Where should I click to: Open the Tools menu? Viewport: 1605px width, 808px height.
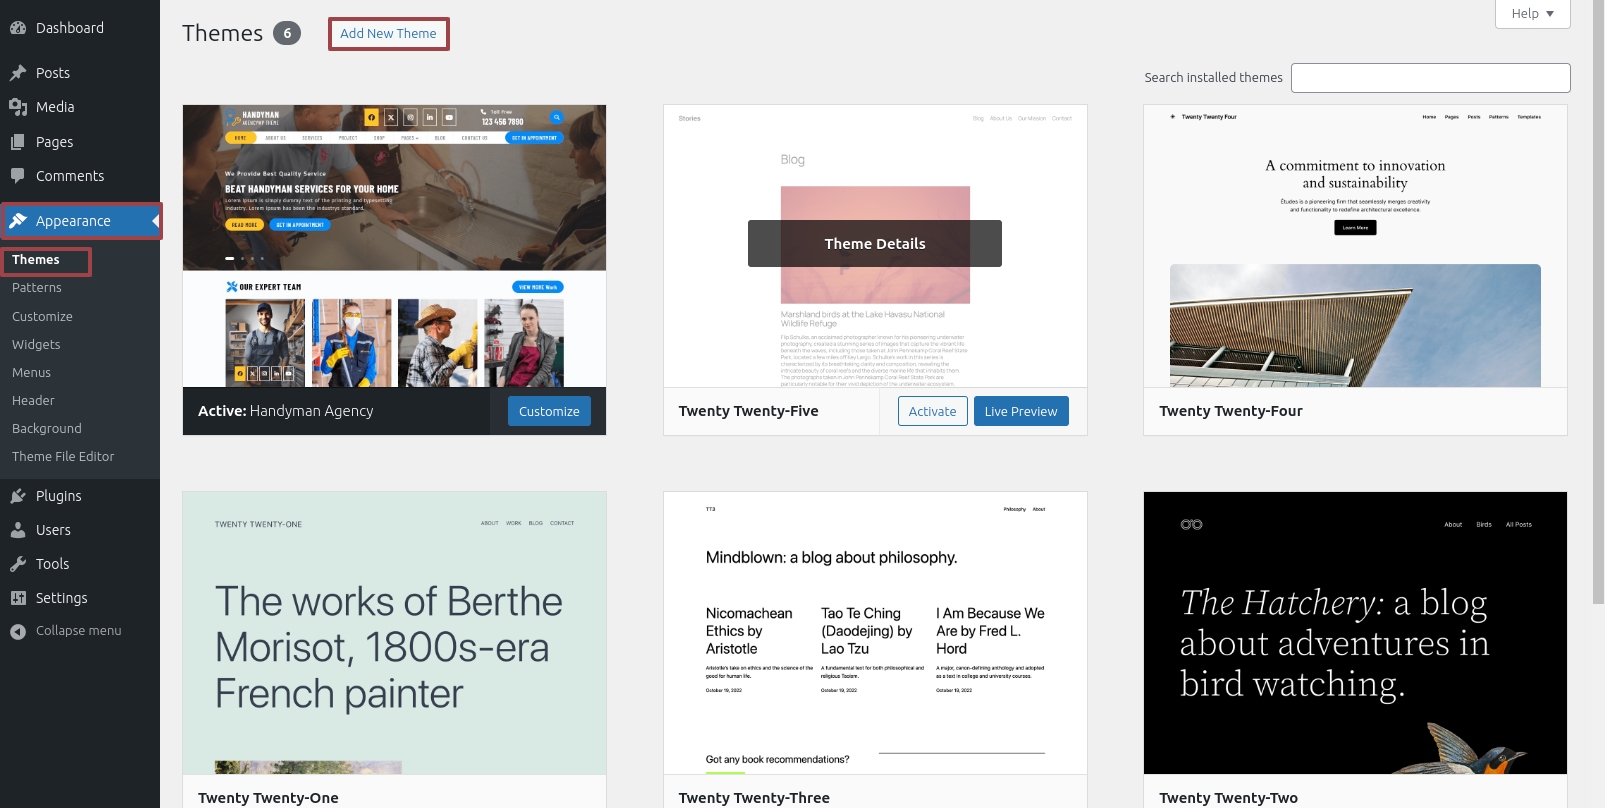pyautogui.click(x=80, y=564)
